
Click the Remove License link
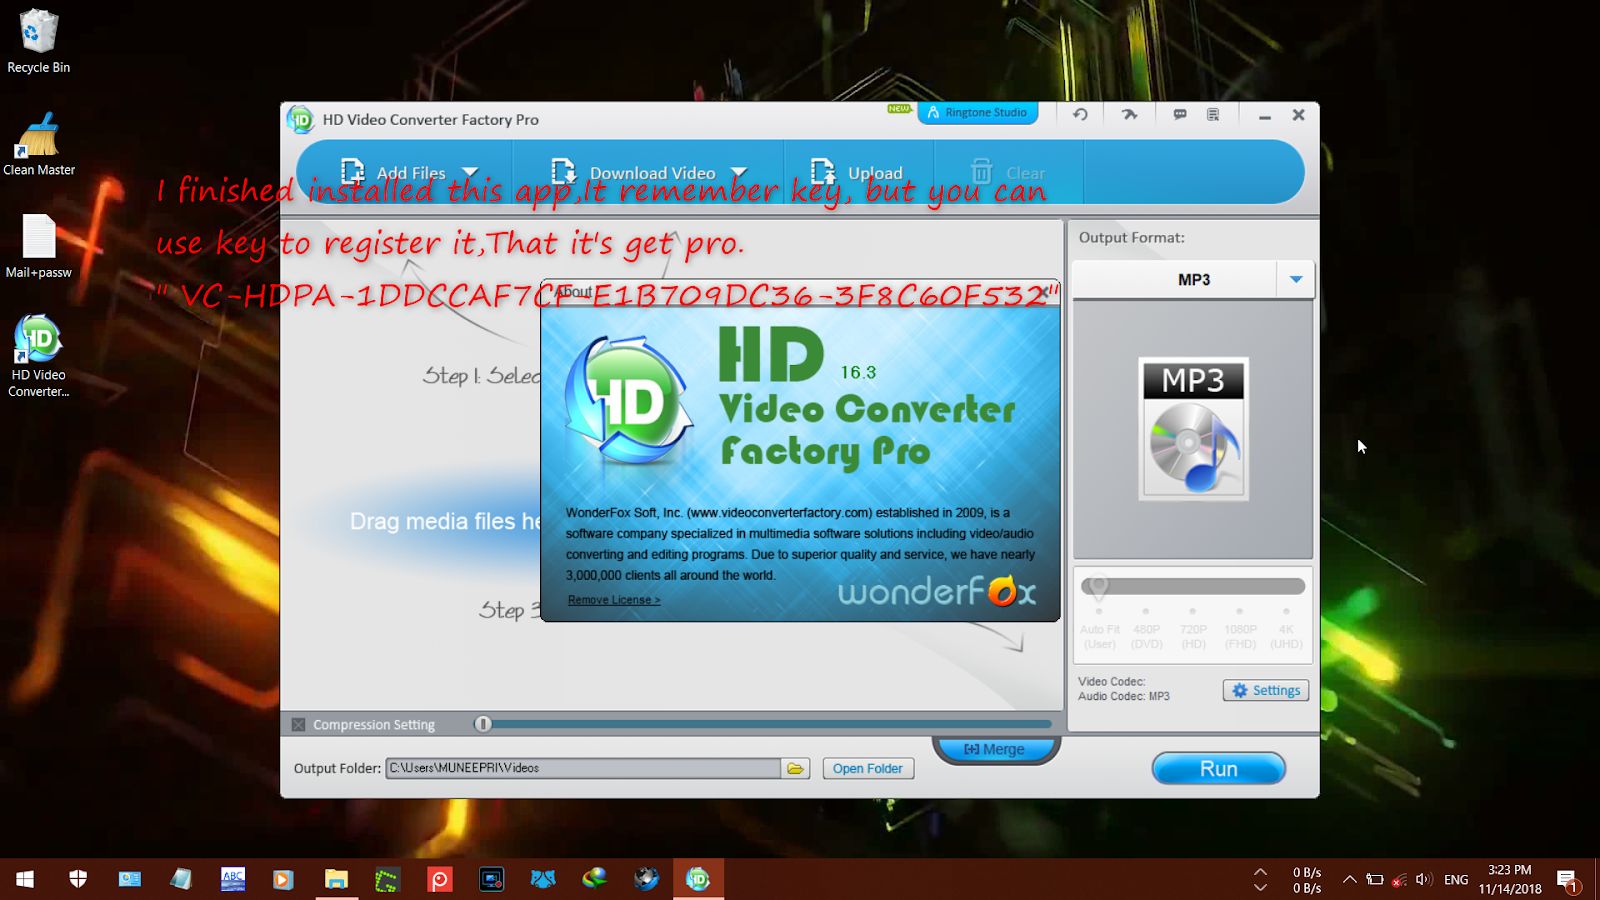tap(614, 600)
